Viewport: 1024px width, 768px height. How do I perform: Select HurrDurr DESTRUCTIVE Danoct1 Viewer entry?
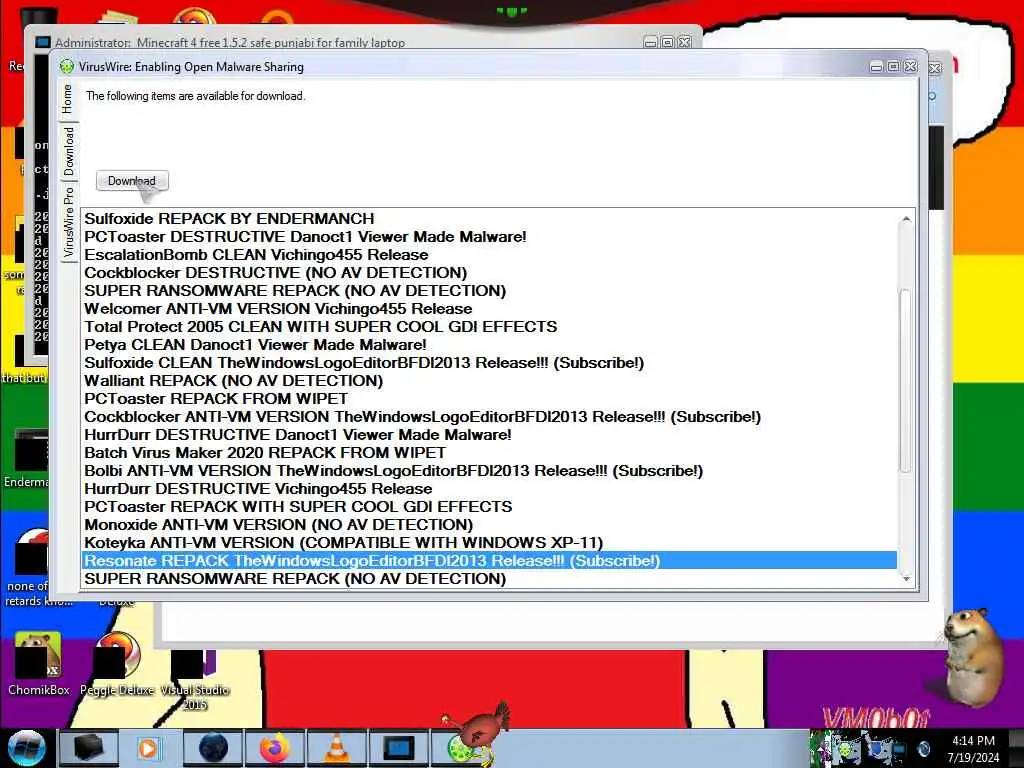pos(490,435)
